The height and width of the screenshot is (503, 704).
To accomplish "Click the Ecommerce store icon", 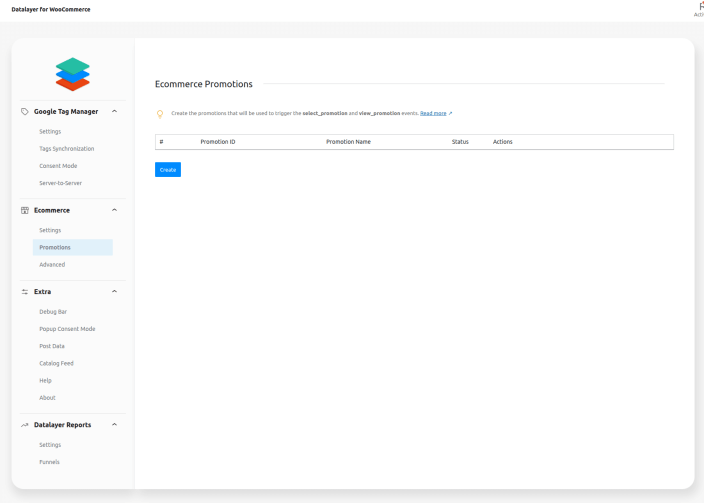I will [25, 210].
